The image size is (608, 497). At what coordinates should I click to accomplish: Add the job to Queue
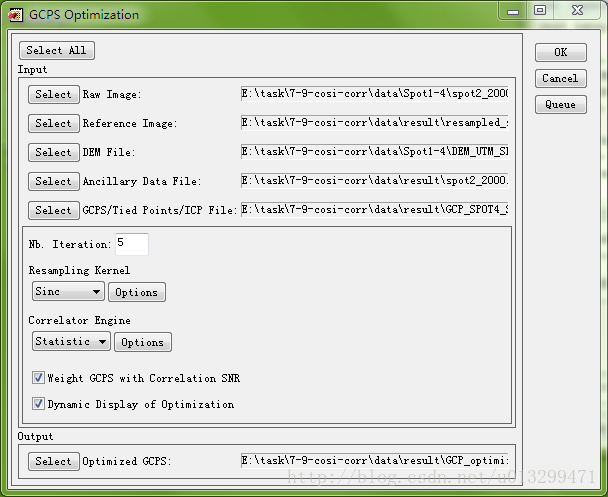[x=561, y=105]
